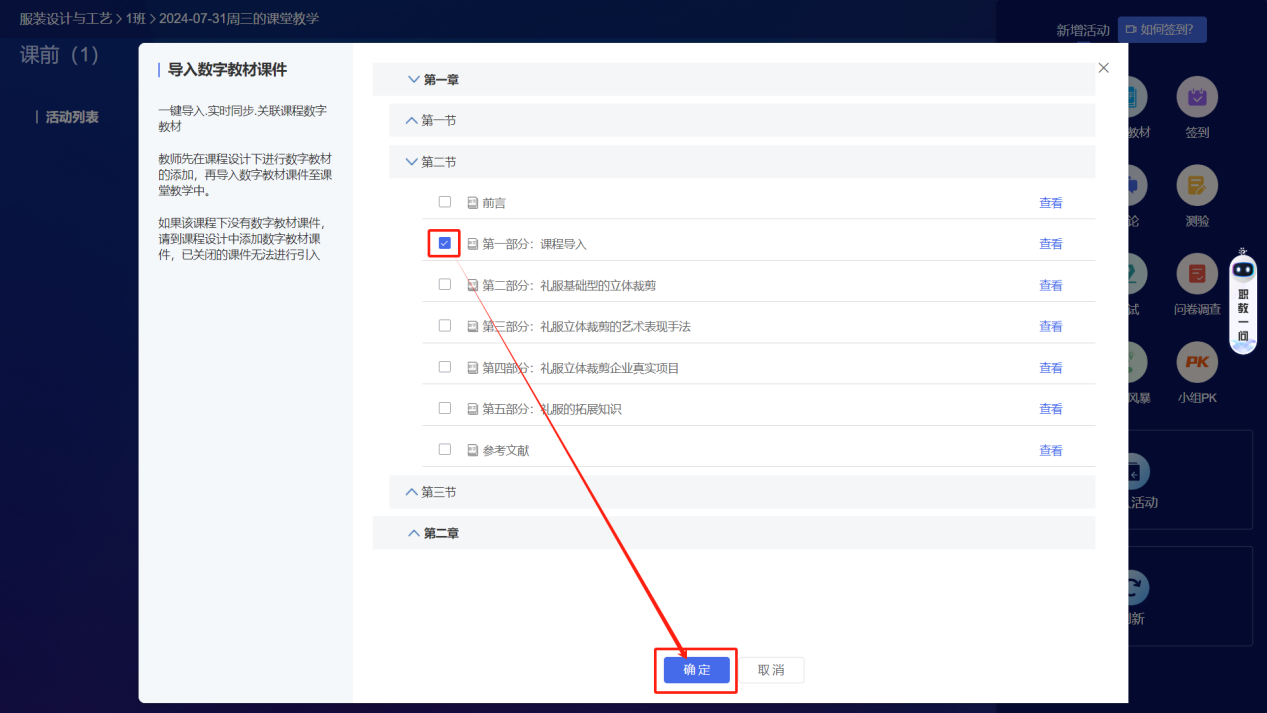
Task: Open 如何签到 help button
Action: point(1162,29)
